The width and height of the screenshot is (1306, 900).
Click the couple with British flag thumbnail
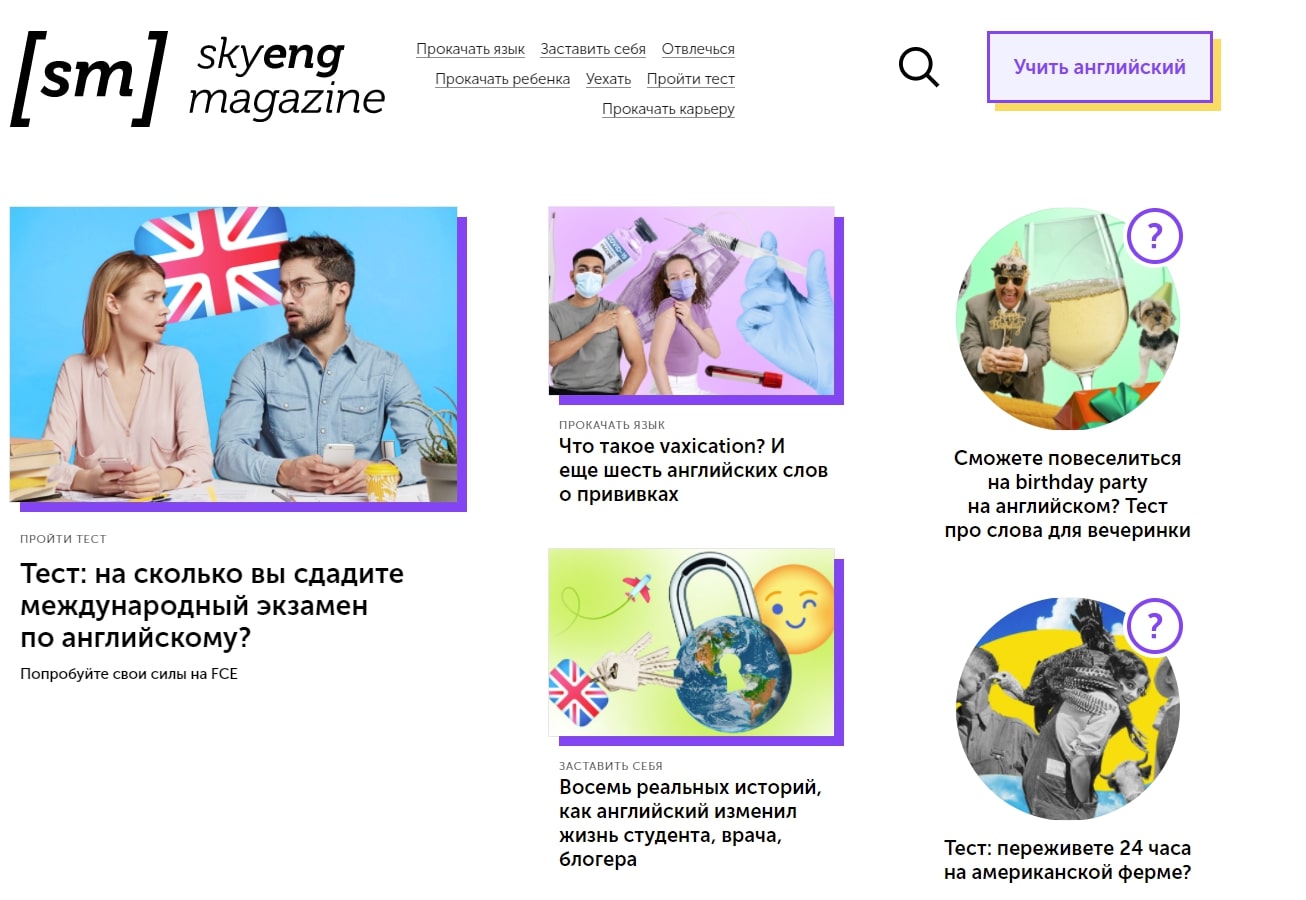point(233,354)
